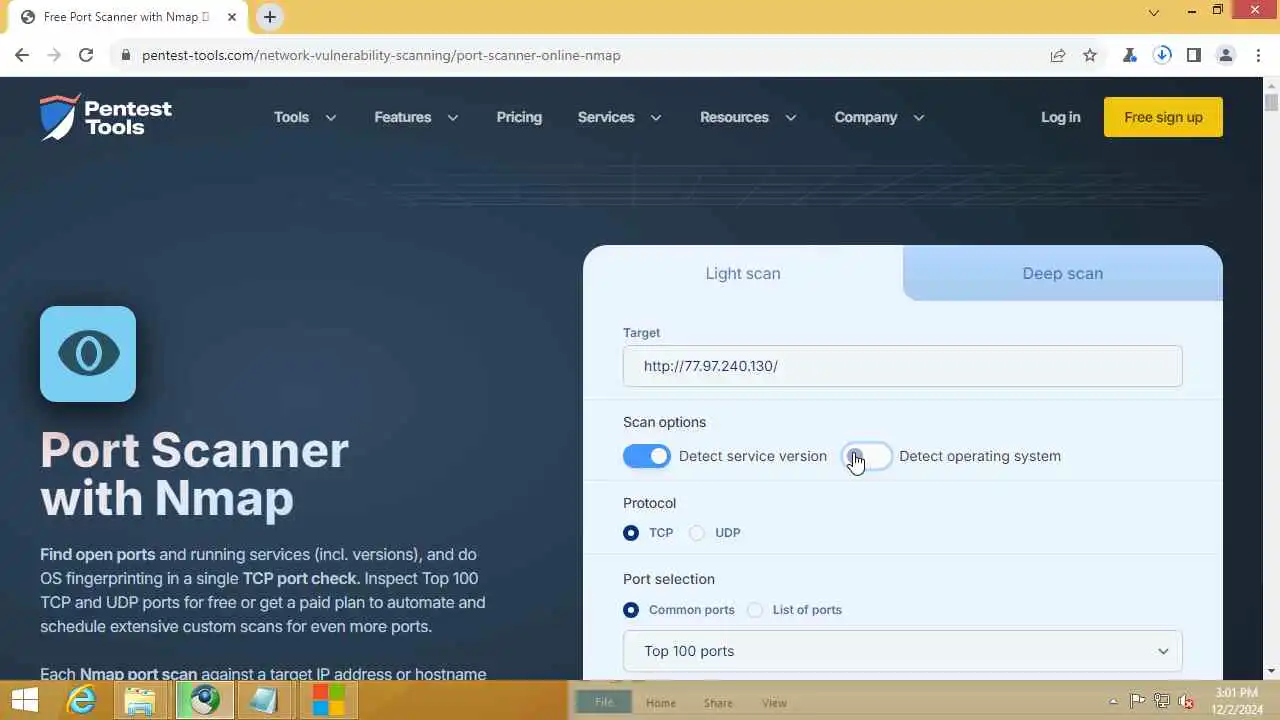Click the network tray icon
The height and width of the screenshot is (720, 1280).
click(1162, 701)
